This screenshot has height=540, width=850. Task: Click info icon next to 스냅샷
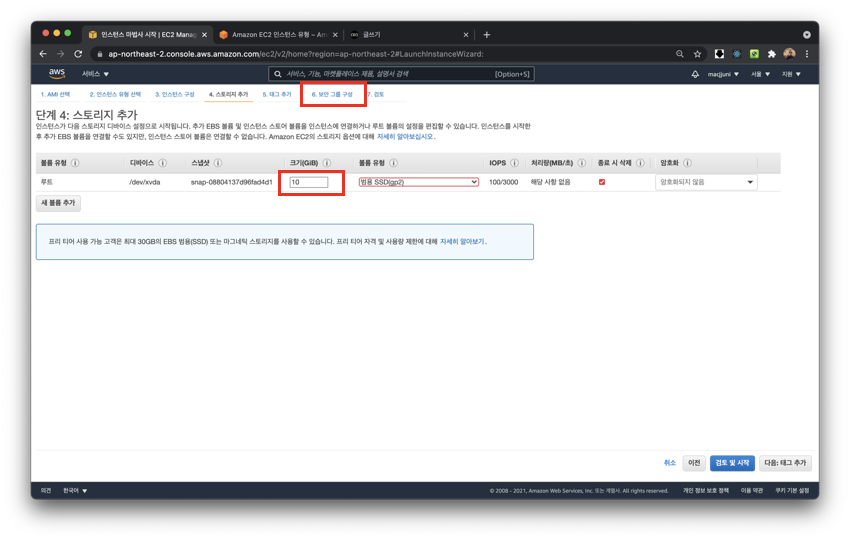[x=218, y=163]
